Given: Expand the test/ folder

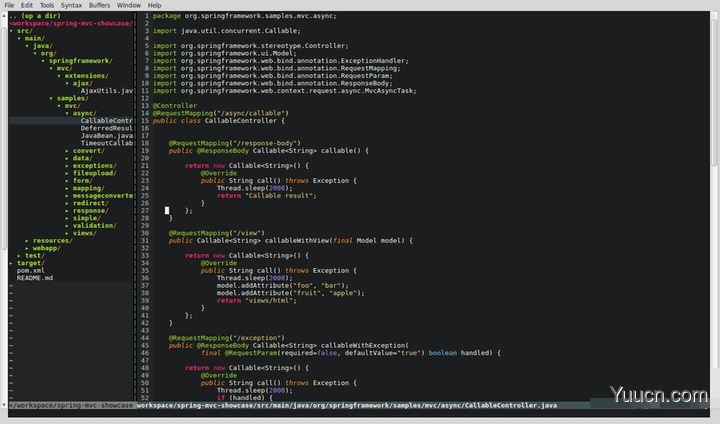Looking at the screenshot, I should [x=31, y=256].
